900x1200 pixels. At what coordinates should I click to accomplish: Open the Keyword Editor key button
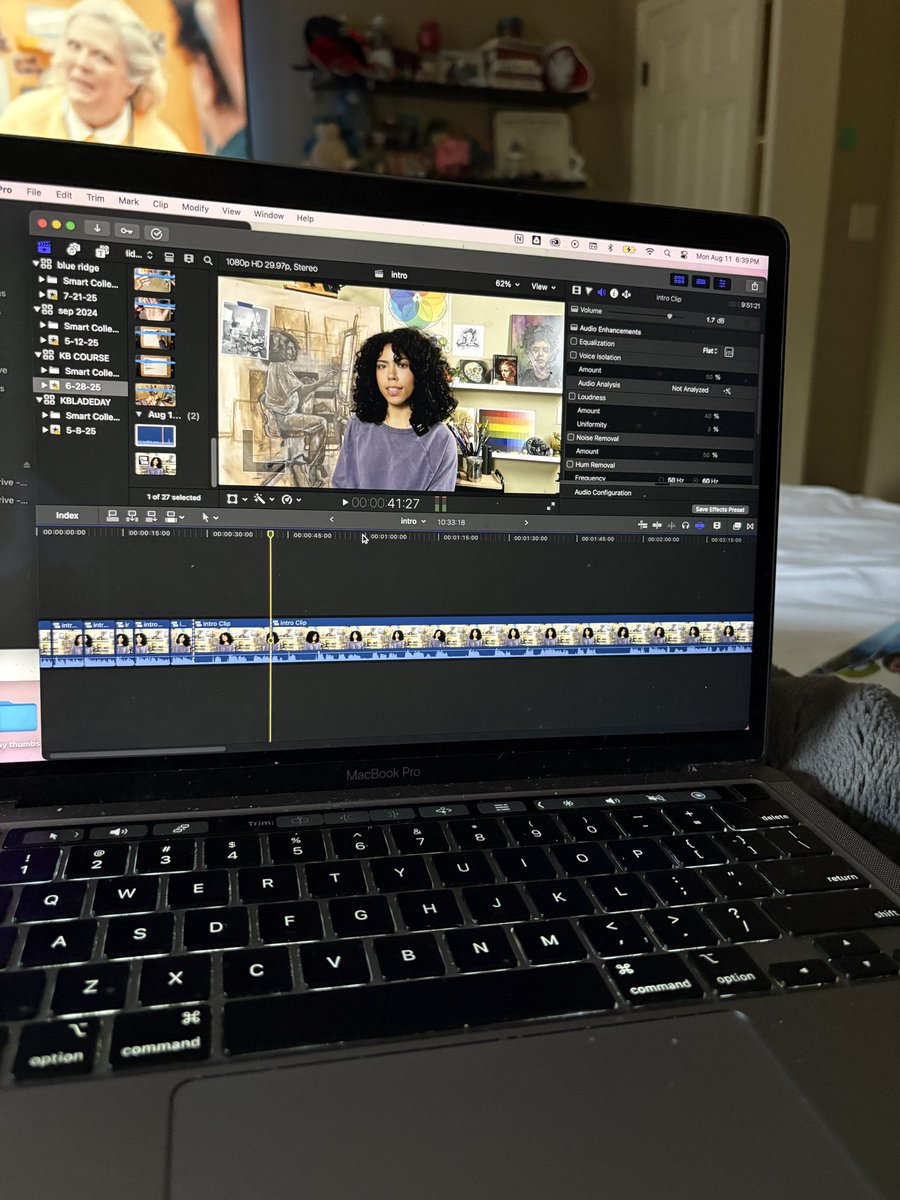[126, 230]
